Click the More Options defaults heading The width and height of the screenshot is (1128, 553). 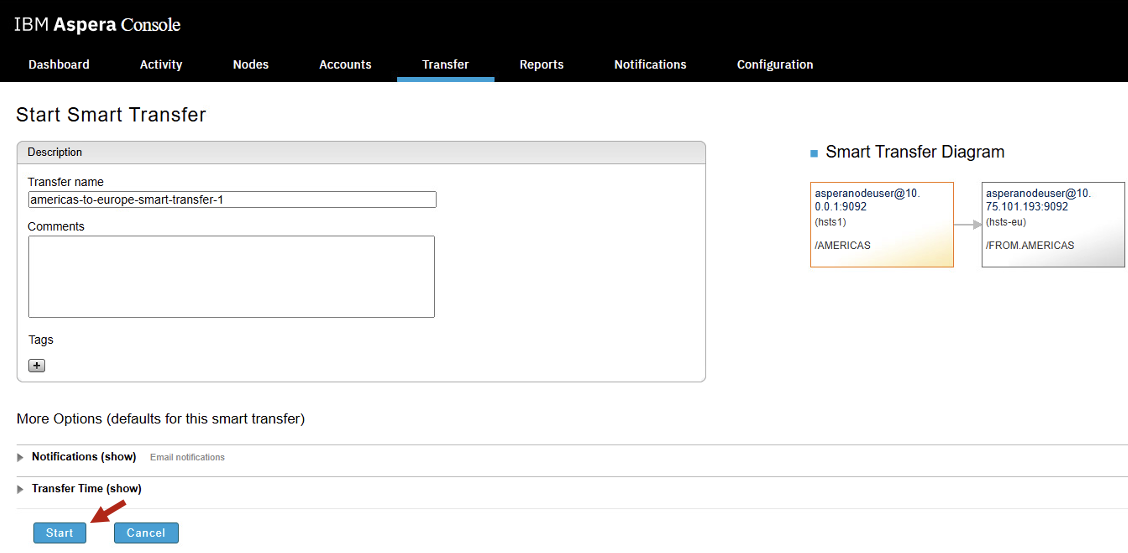click(x=160, y=419)
